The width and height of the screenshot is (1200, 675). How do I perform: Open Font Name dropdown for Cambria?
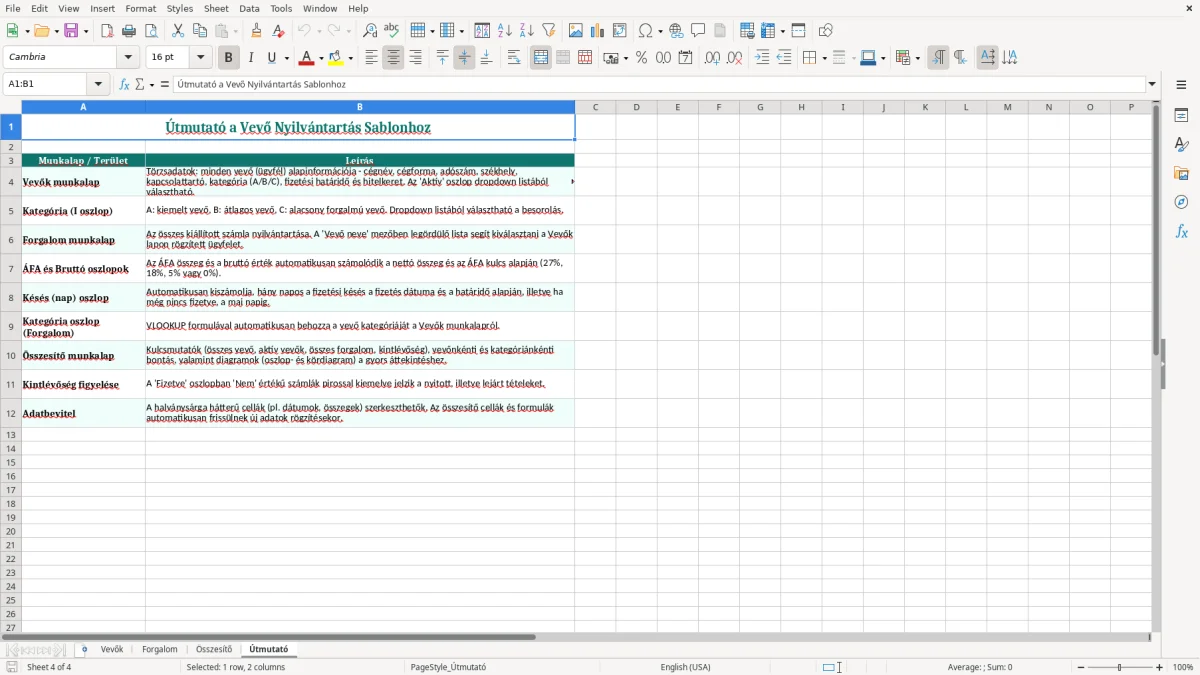point(128,58)
